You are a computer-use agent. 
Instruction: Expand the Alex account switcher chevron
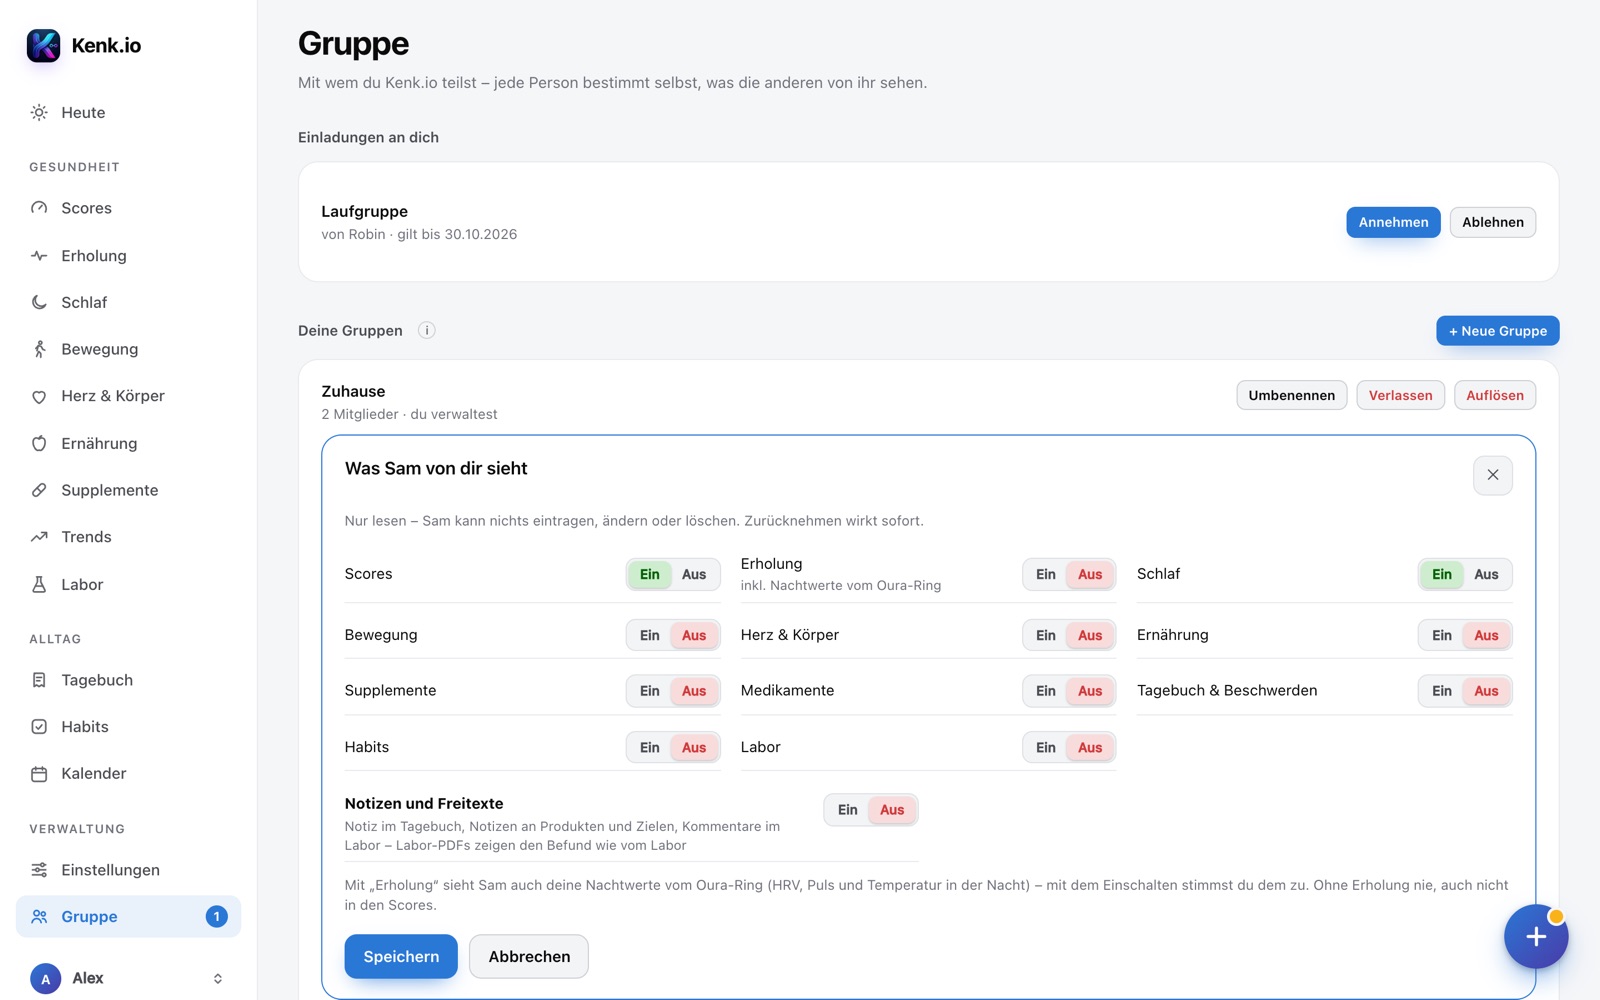point(218,979)
